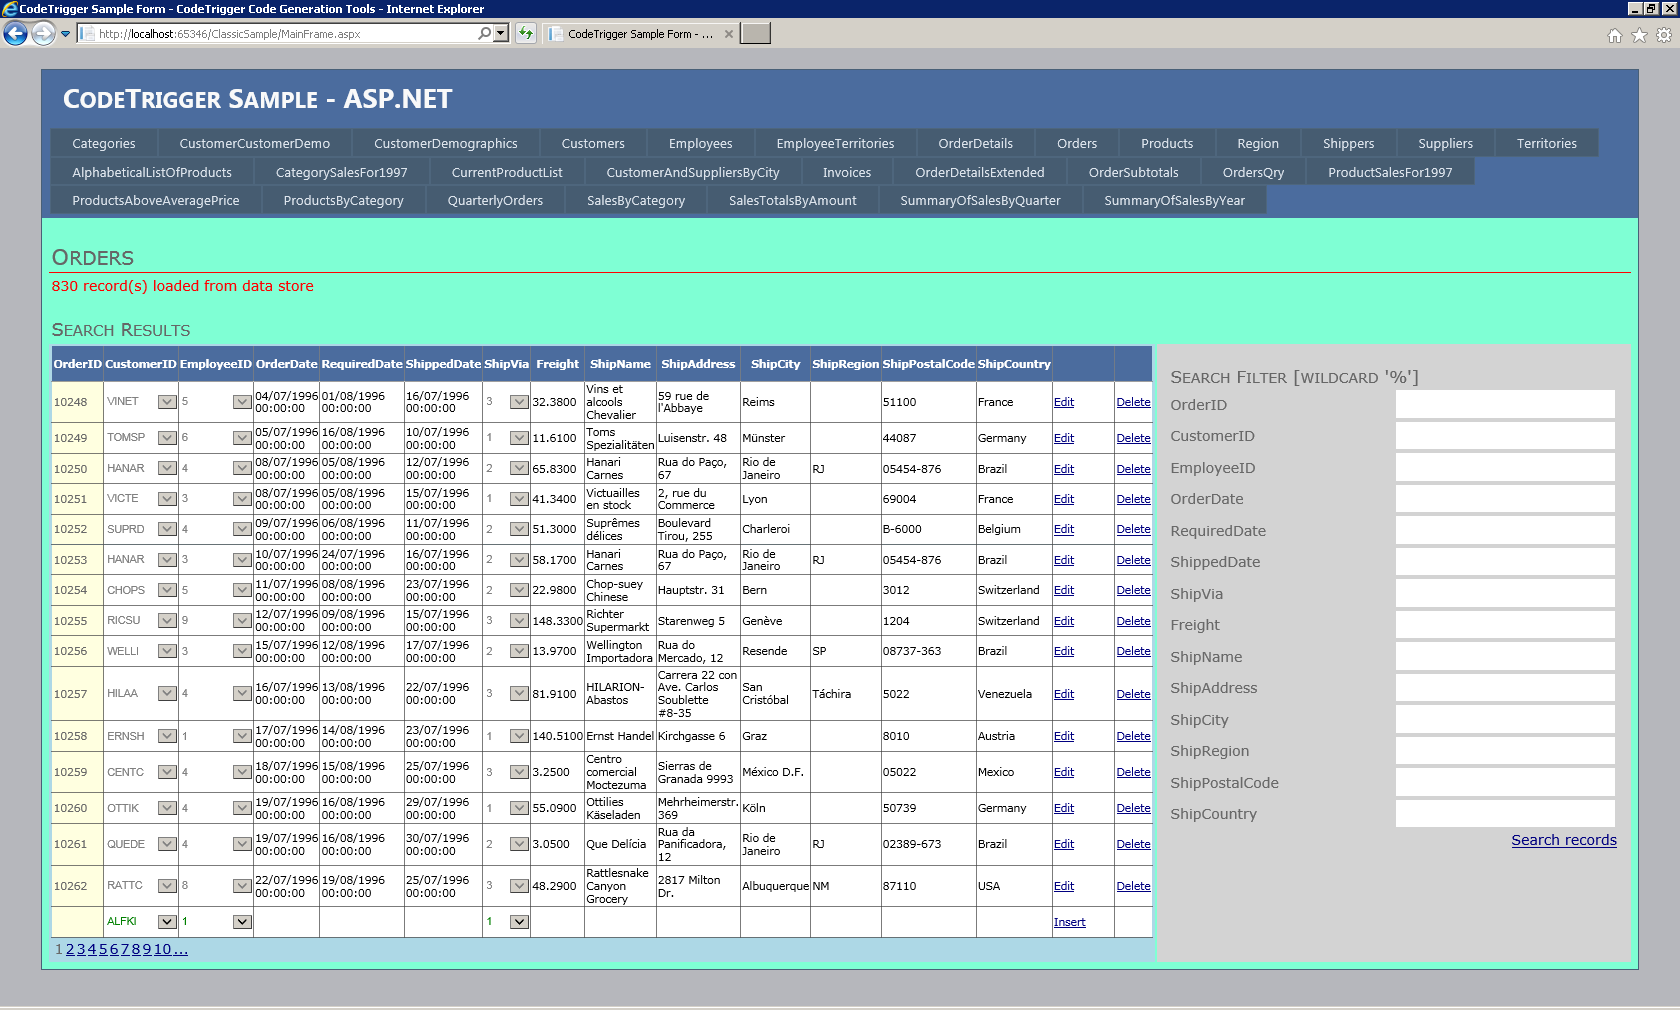1680x1010 pixels.
Task: Close the CodeTrigger Sample Form tab
Action: tap(729, 34)
